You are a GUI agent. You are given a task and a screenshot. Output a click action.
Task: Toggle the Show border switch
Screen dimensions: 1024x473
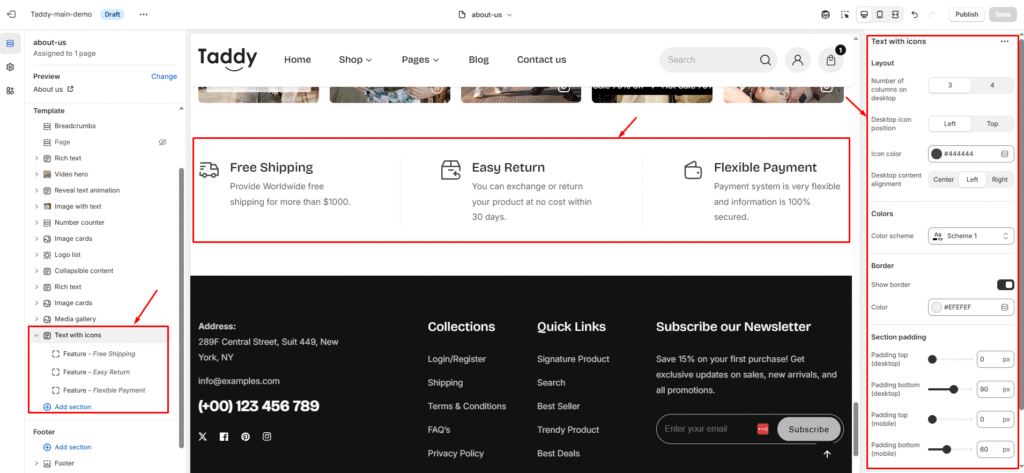point(1004,285)
